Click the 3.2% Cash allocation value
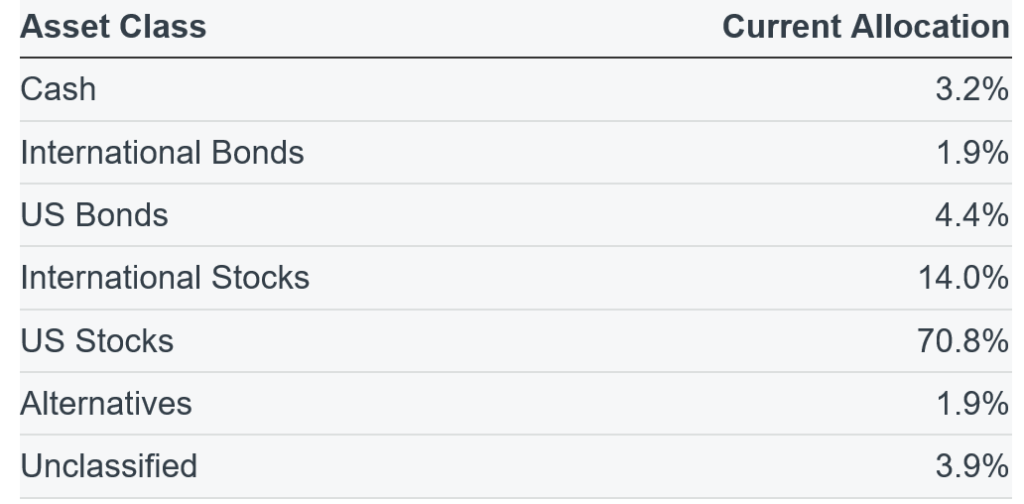Viewport: 1024px width, 504px height. coord(972,89)
